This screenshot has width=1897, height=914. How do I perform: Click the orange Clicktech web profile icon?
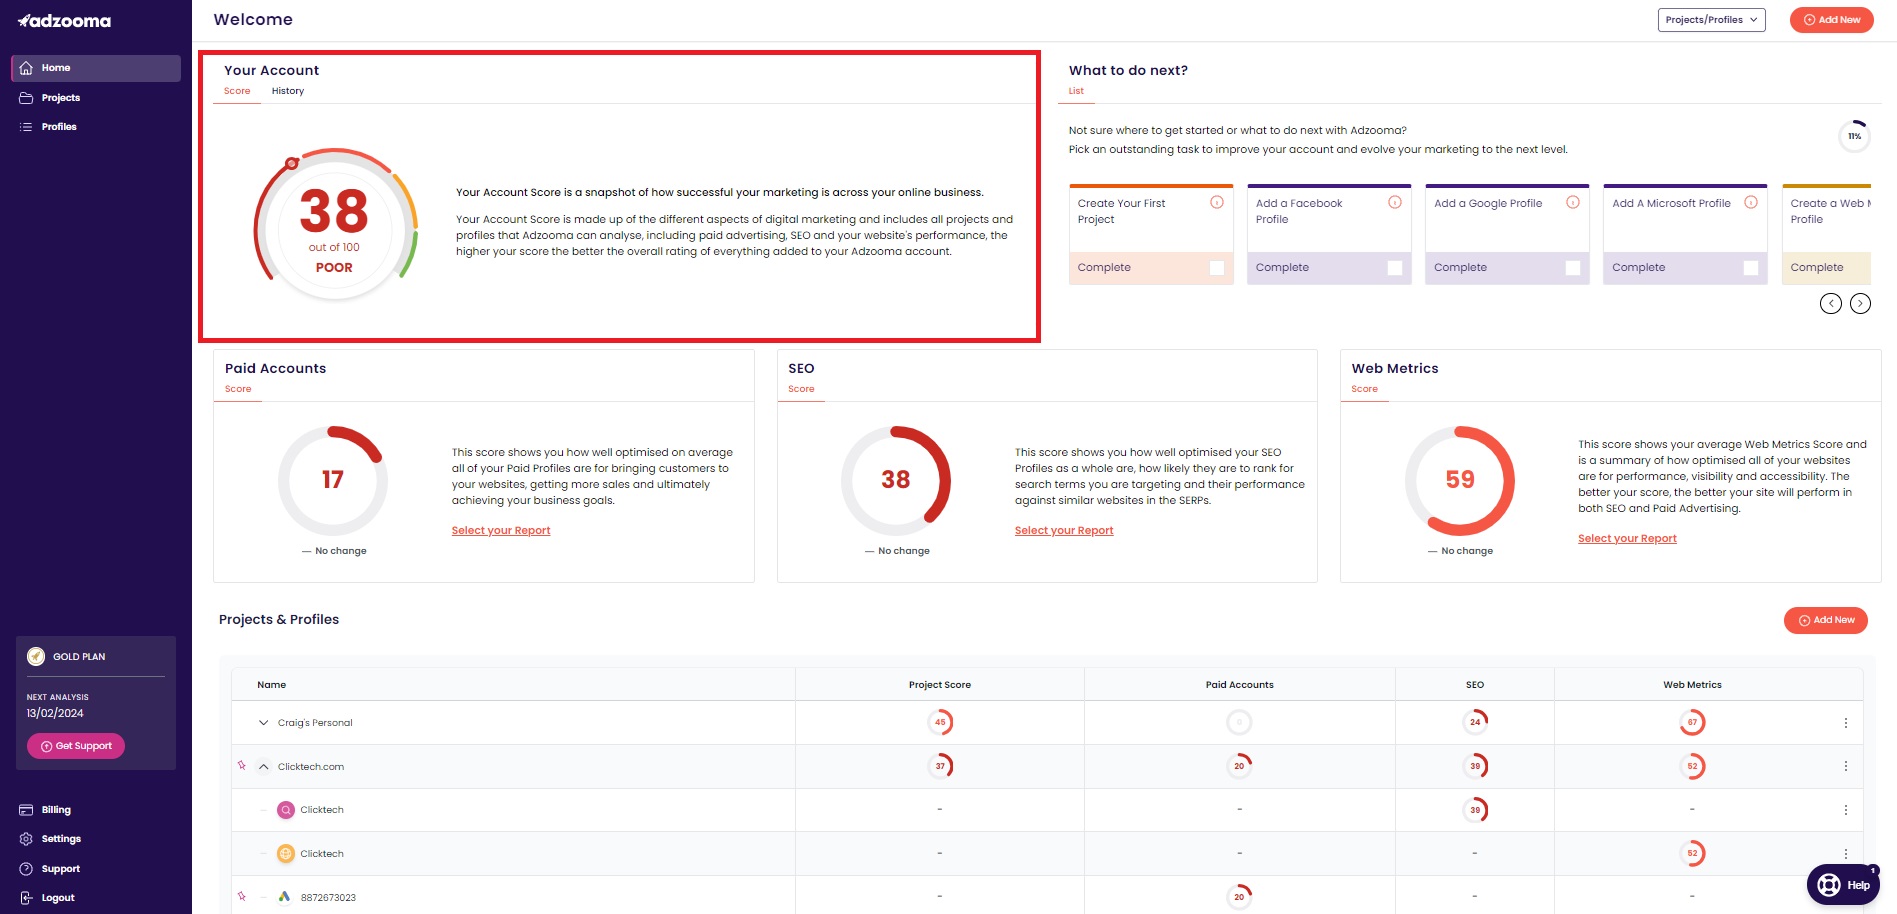tap(286, 854)
